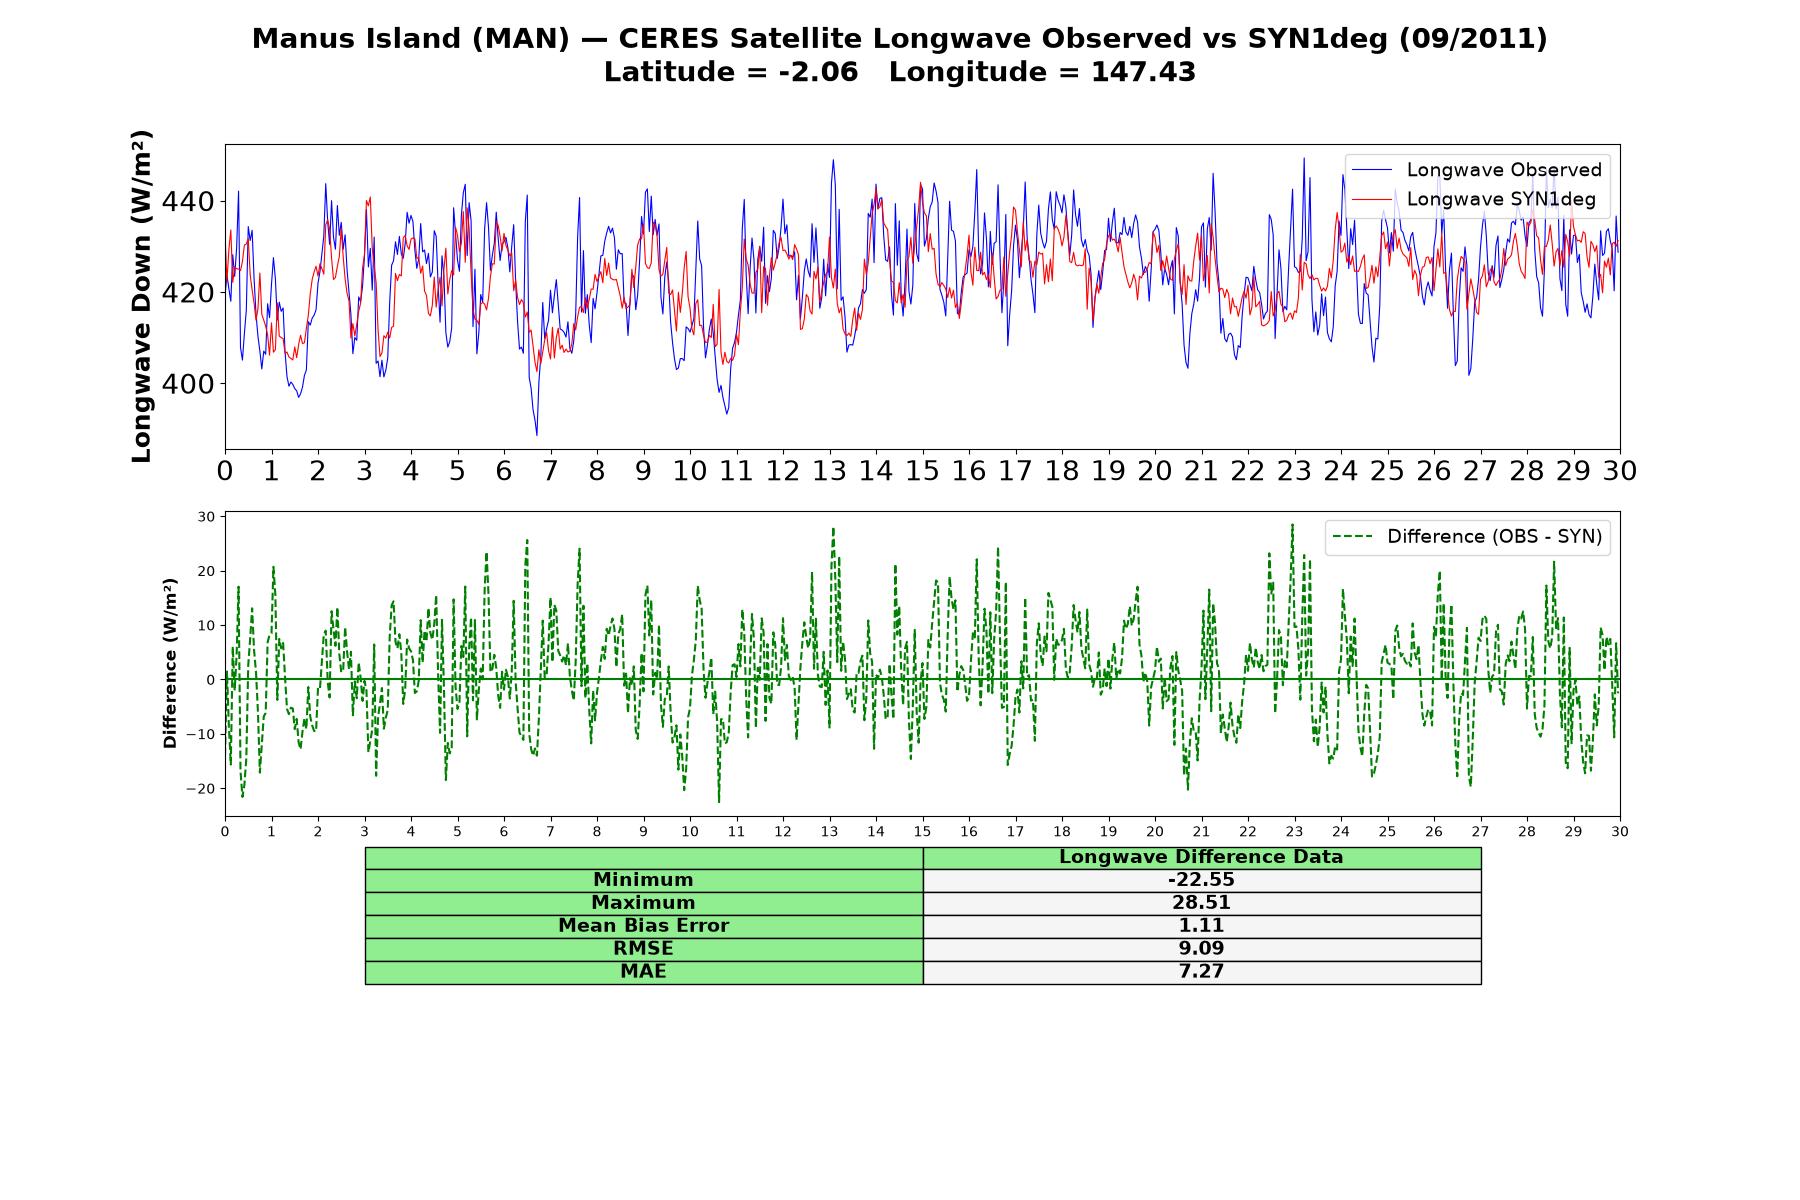Click the Longwave Down y-axis label
This screenshot has height=1200, width=1800.
pos(142,296)
